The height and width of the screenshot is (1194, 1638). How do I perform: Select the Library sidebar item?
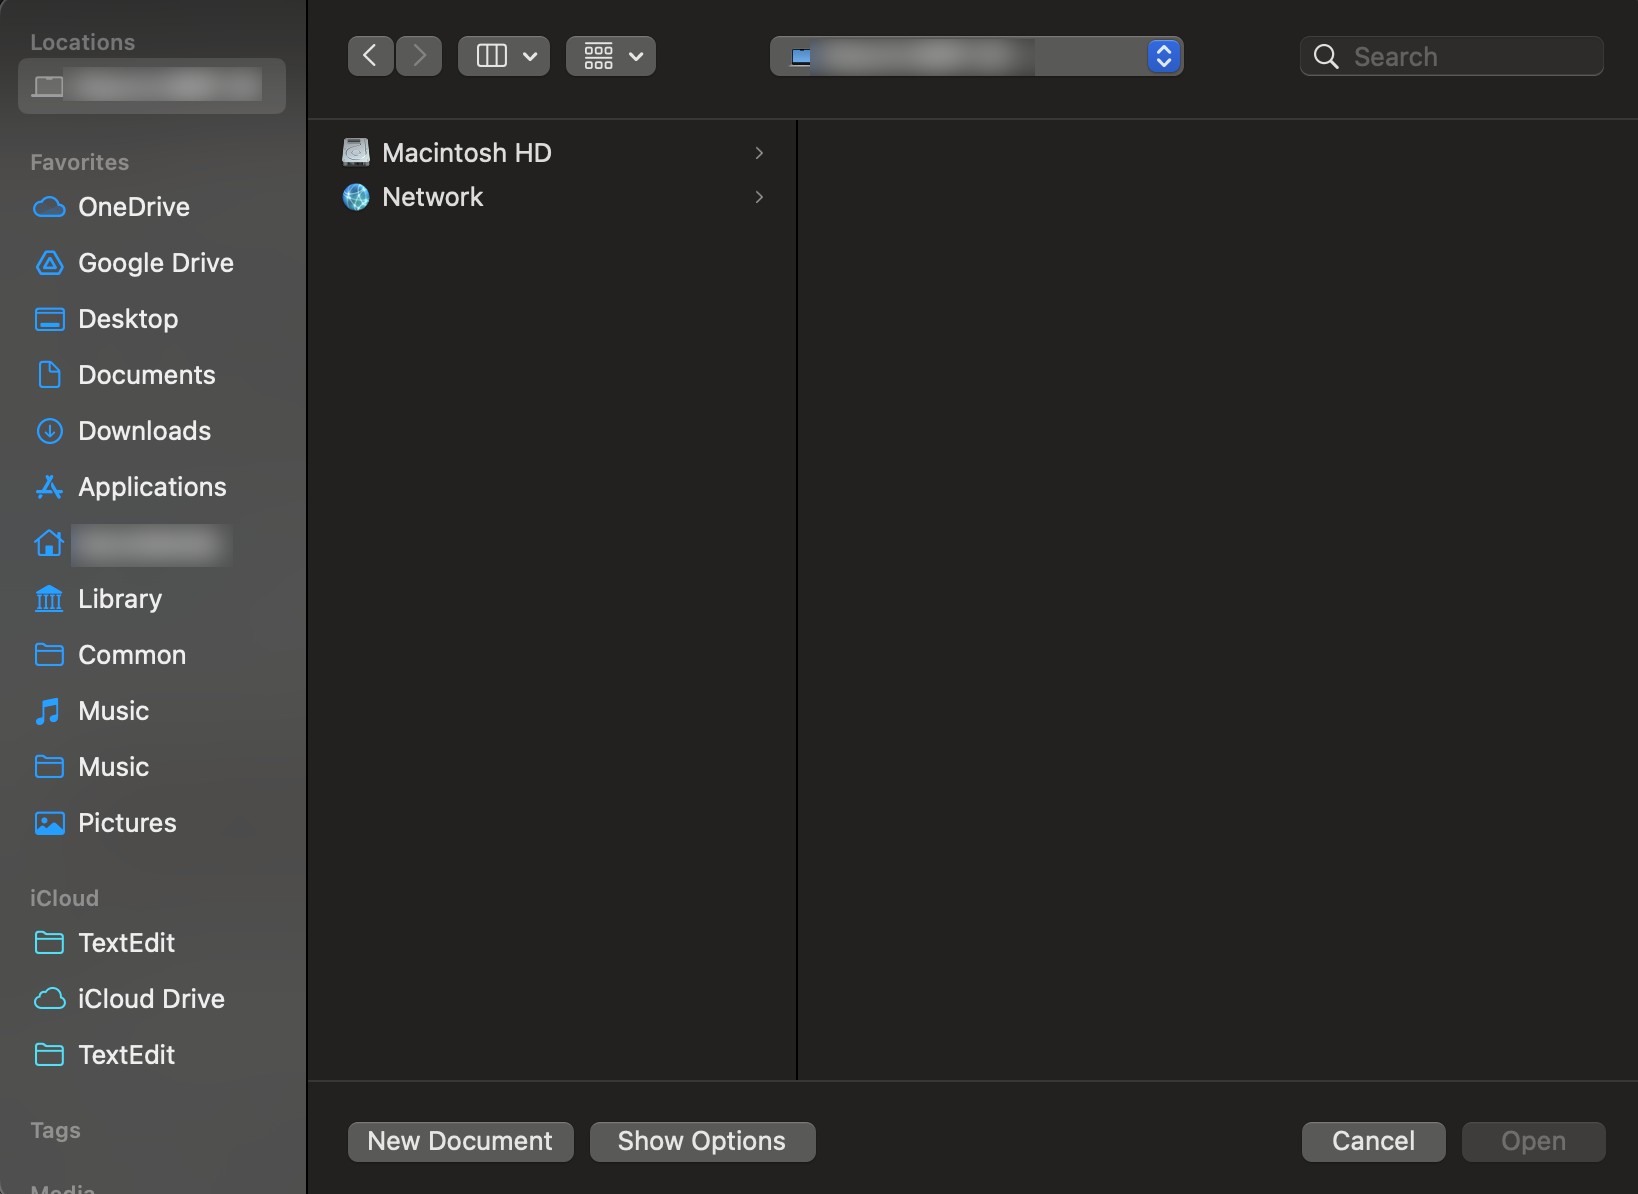pyautogui.click(x=119, y=599)
